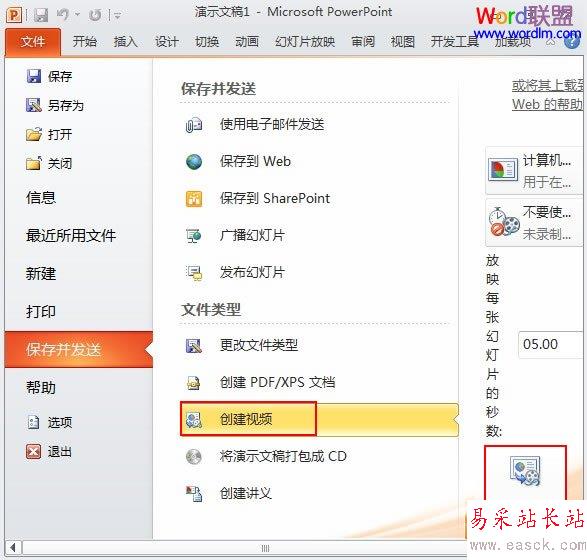Click the 放映每张幻灯片的秒数 label
The height and width of the screenshot is (560, 587).
(493, 345)
